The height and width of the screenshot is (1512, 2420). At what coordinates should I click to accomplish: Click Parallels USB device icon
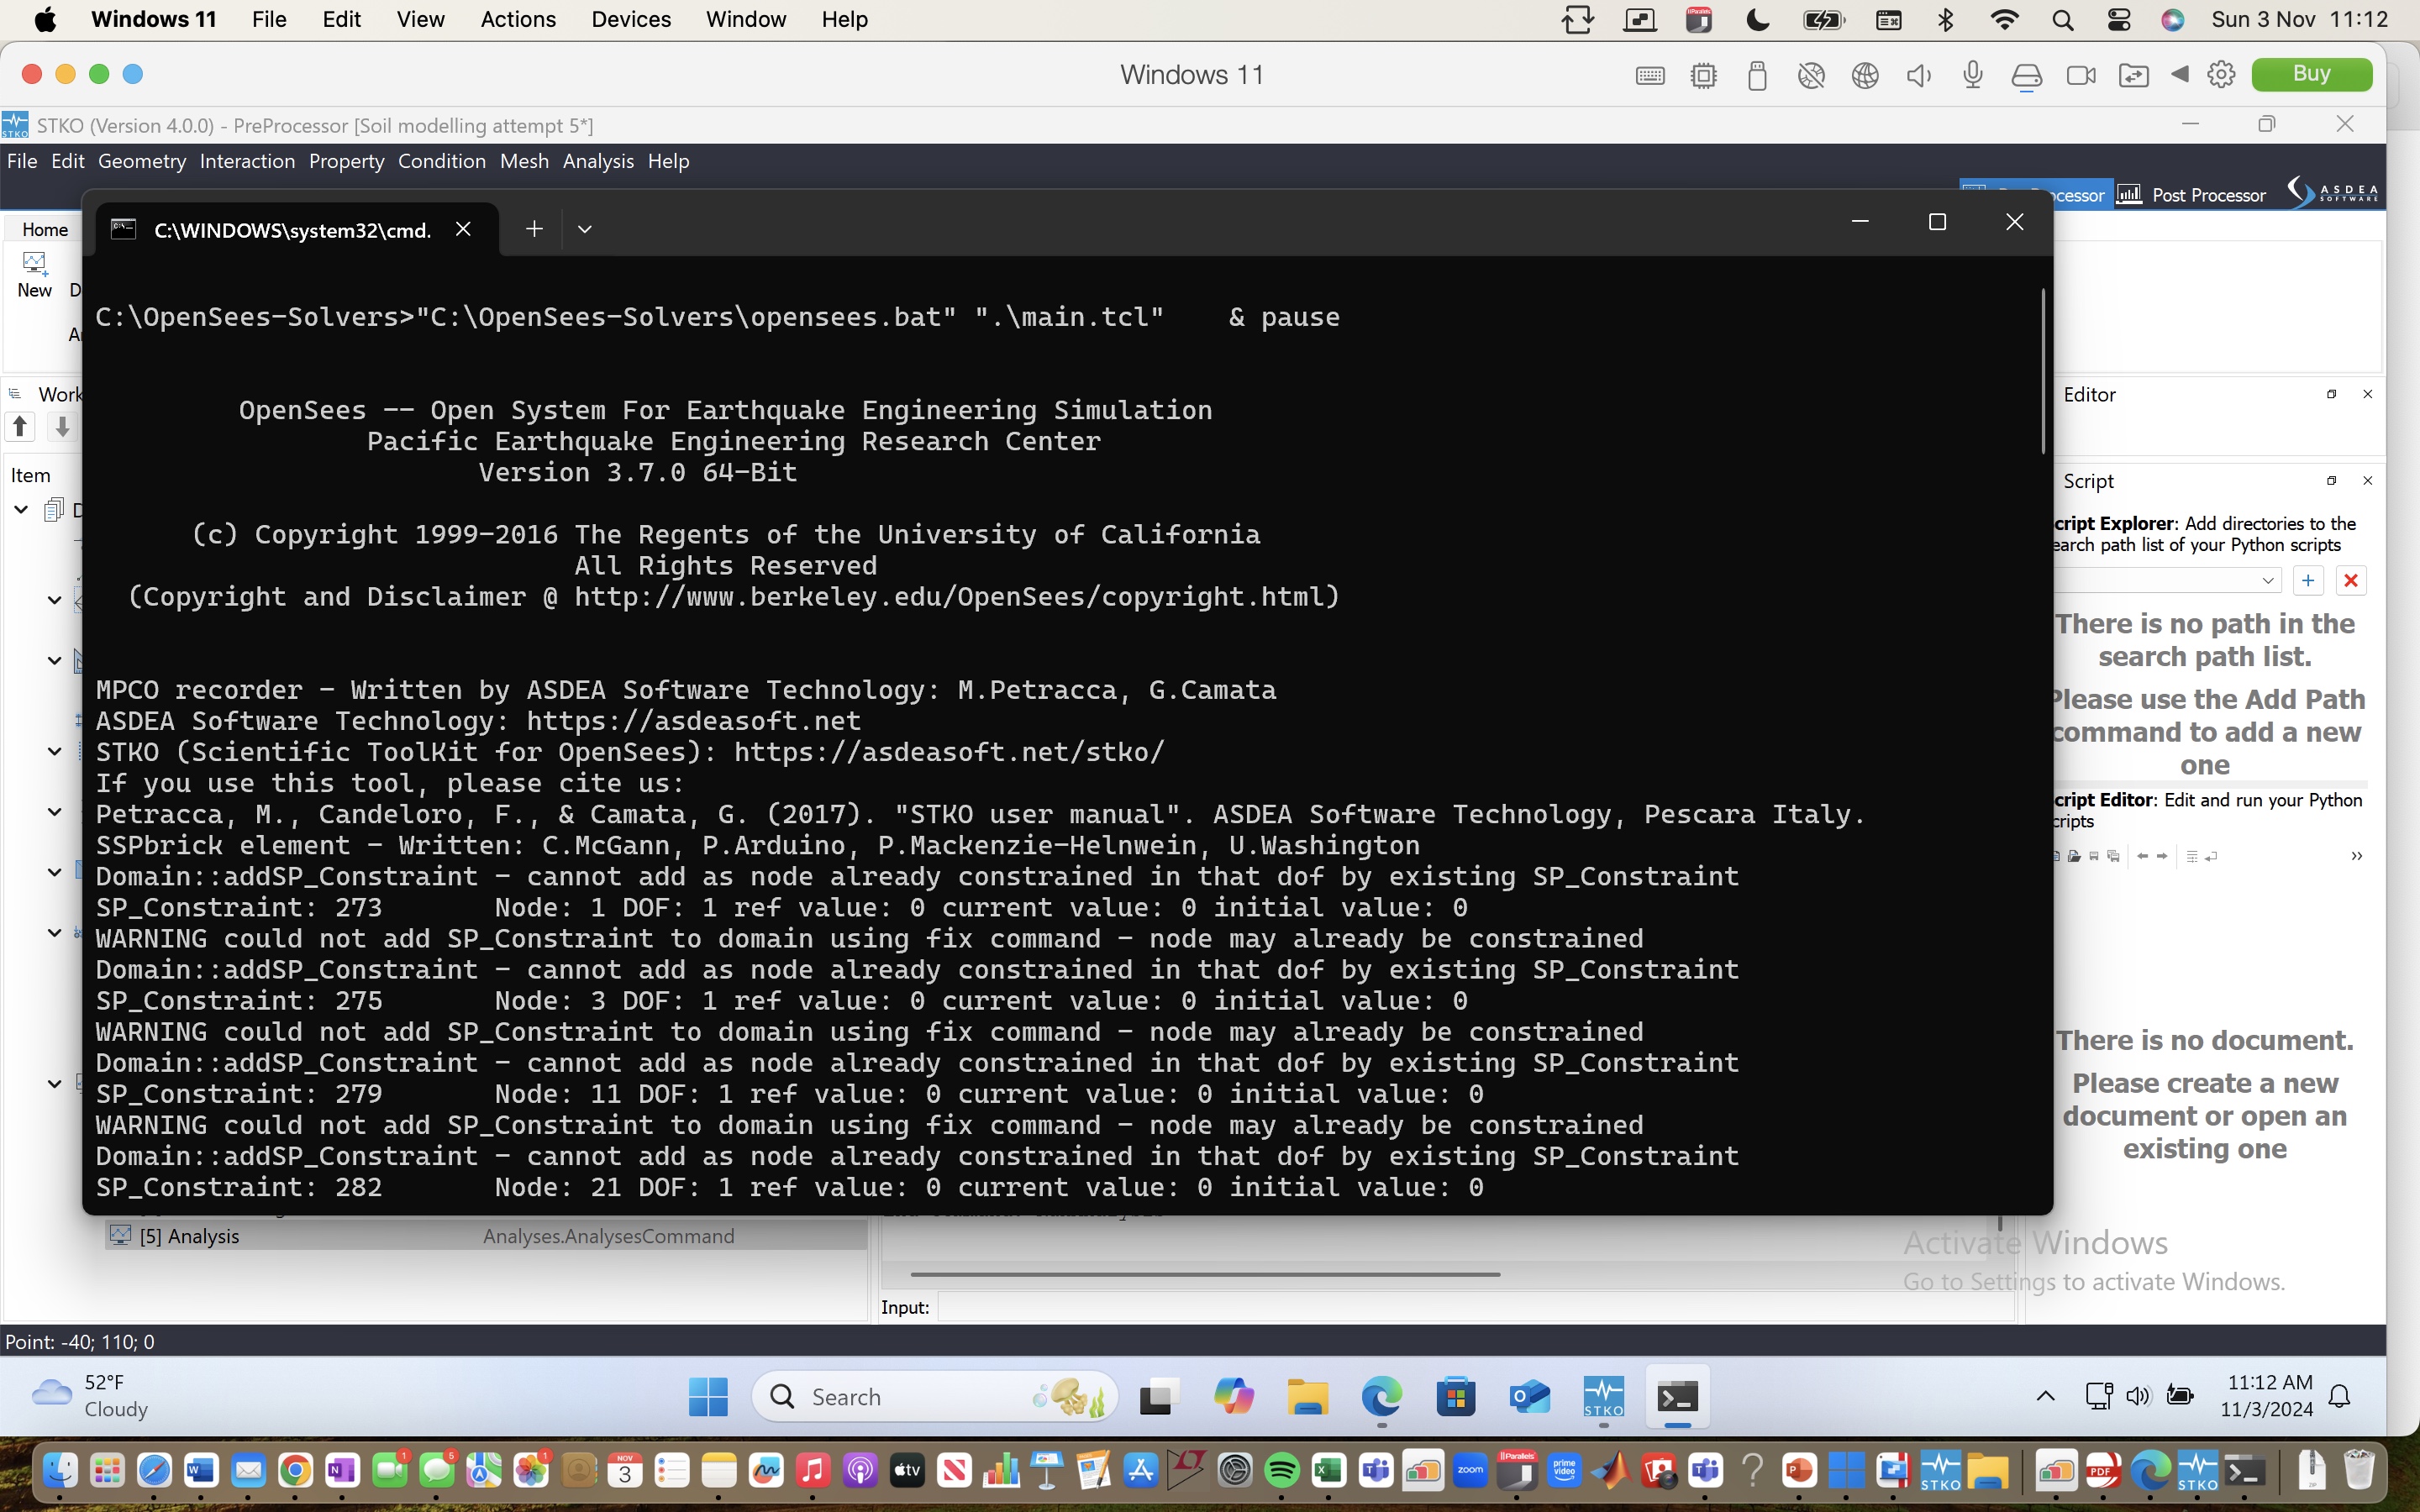1757,75
